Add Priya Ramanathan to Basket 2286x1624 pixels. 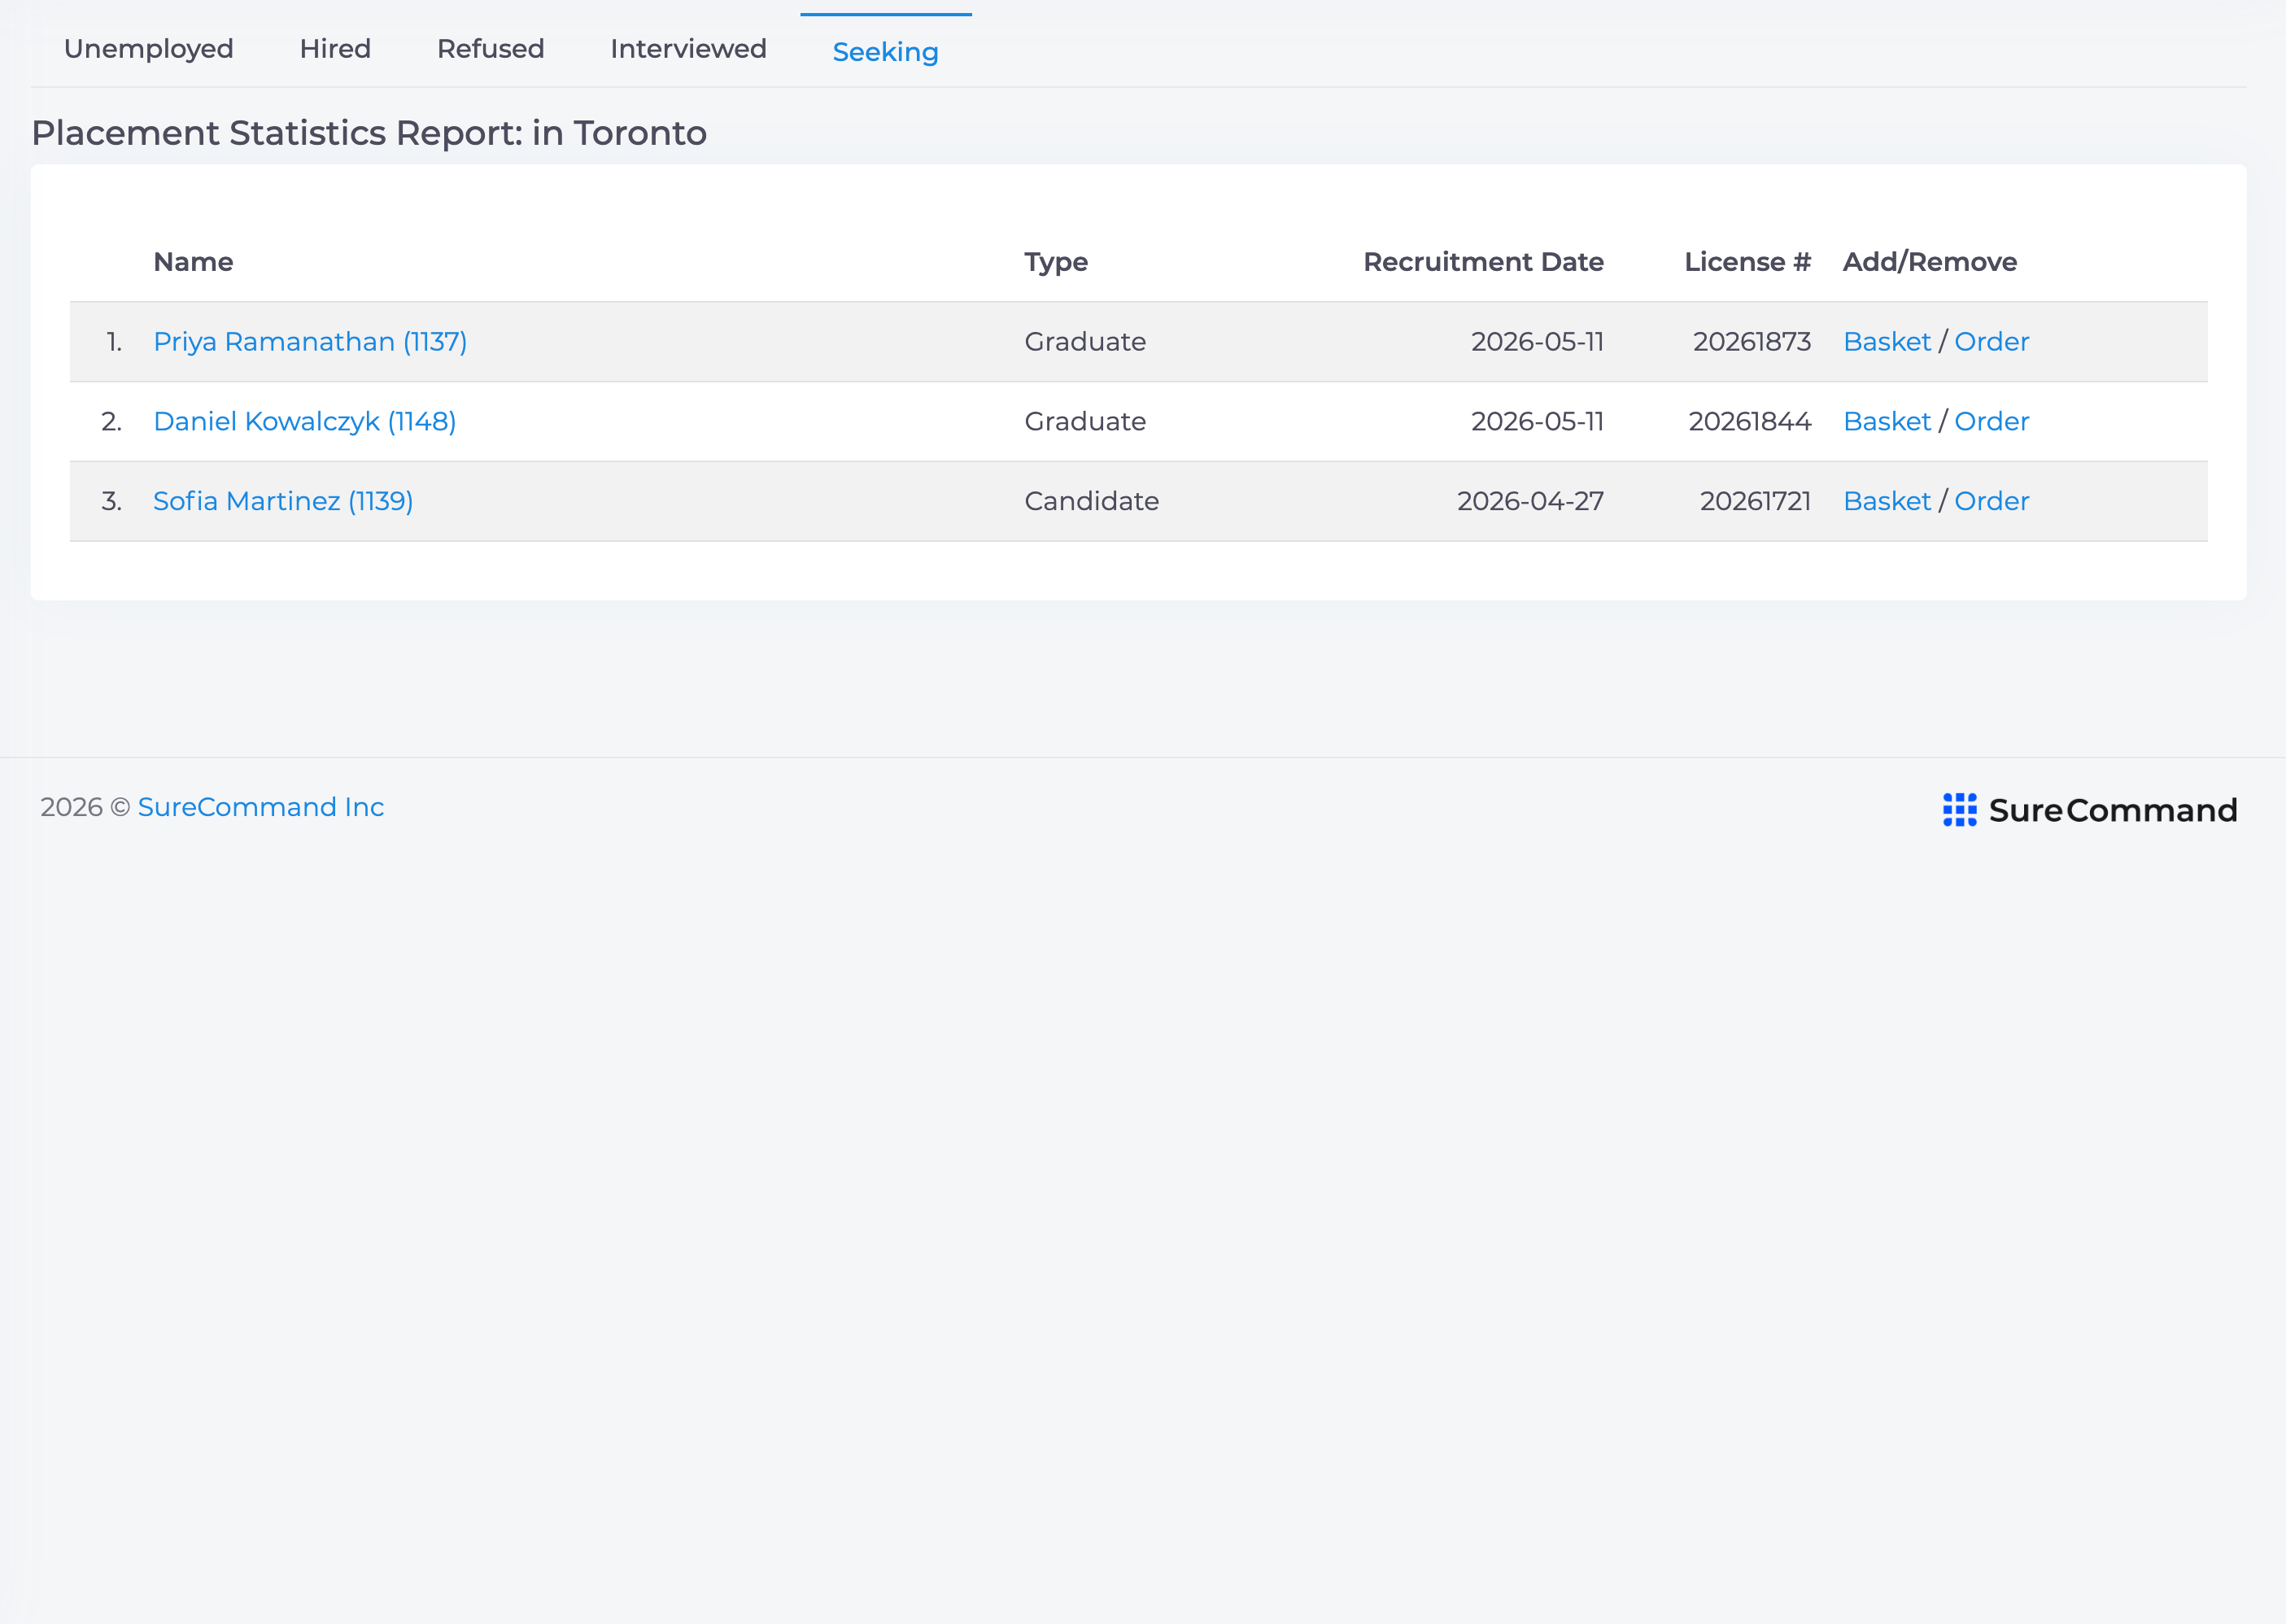[1887, 342]
